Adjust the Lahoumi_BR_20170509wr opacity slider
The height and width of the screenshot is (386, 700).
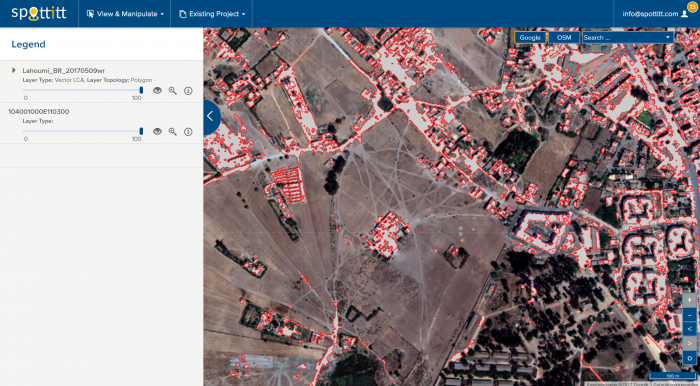82,90
